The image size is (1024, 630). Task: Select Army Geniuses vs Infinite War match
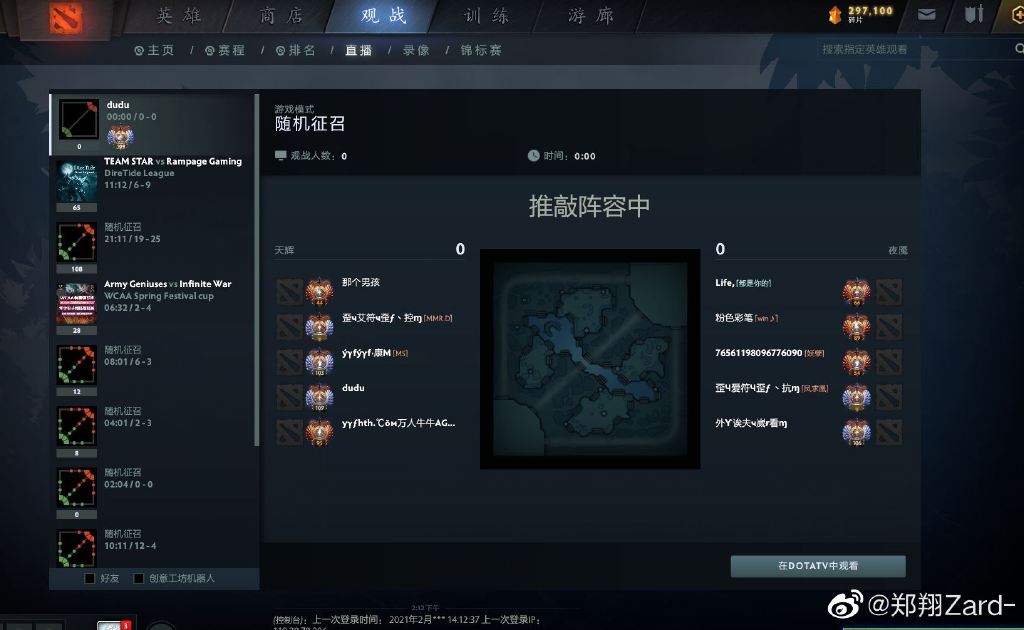pos(151,307)
